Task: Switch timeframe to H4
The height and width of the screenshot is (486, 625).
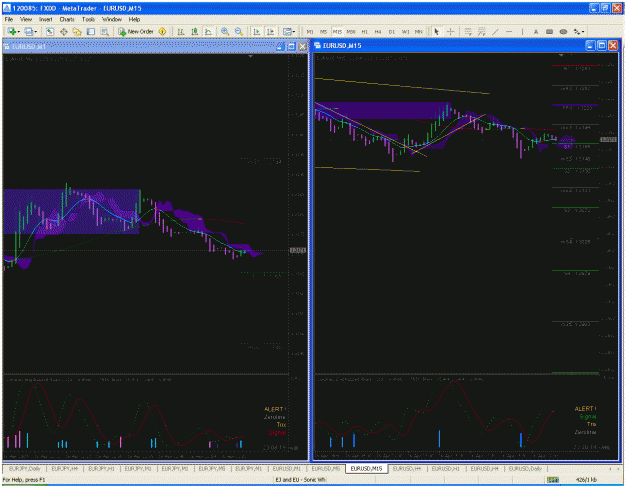Action: 378,31
